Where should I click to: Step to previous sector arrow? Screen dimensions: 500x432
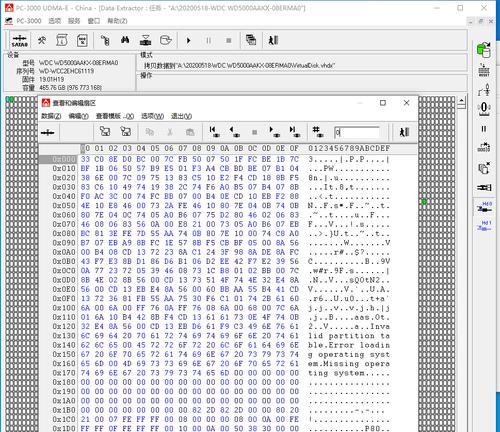point(235,132)
